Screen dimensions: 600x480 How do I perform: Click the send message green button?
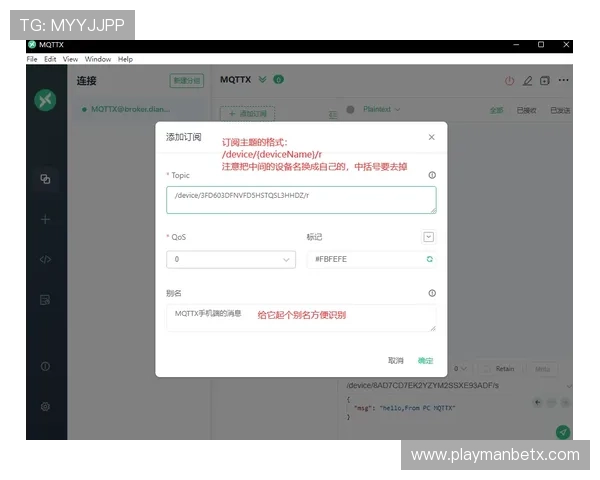point(563,432)
